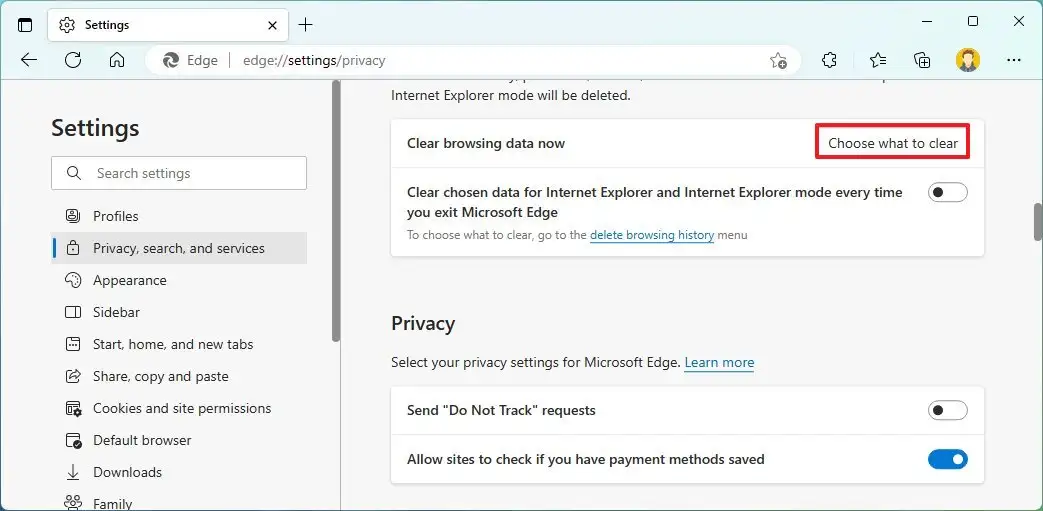Open Privacy, search, and services section

coord(179,248)
